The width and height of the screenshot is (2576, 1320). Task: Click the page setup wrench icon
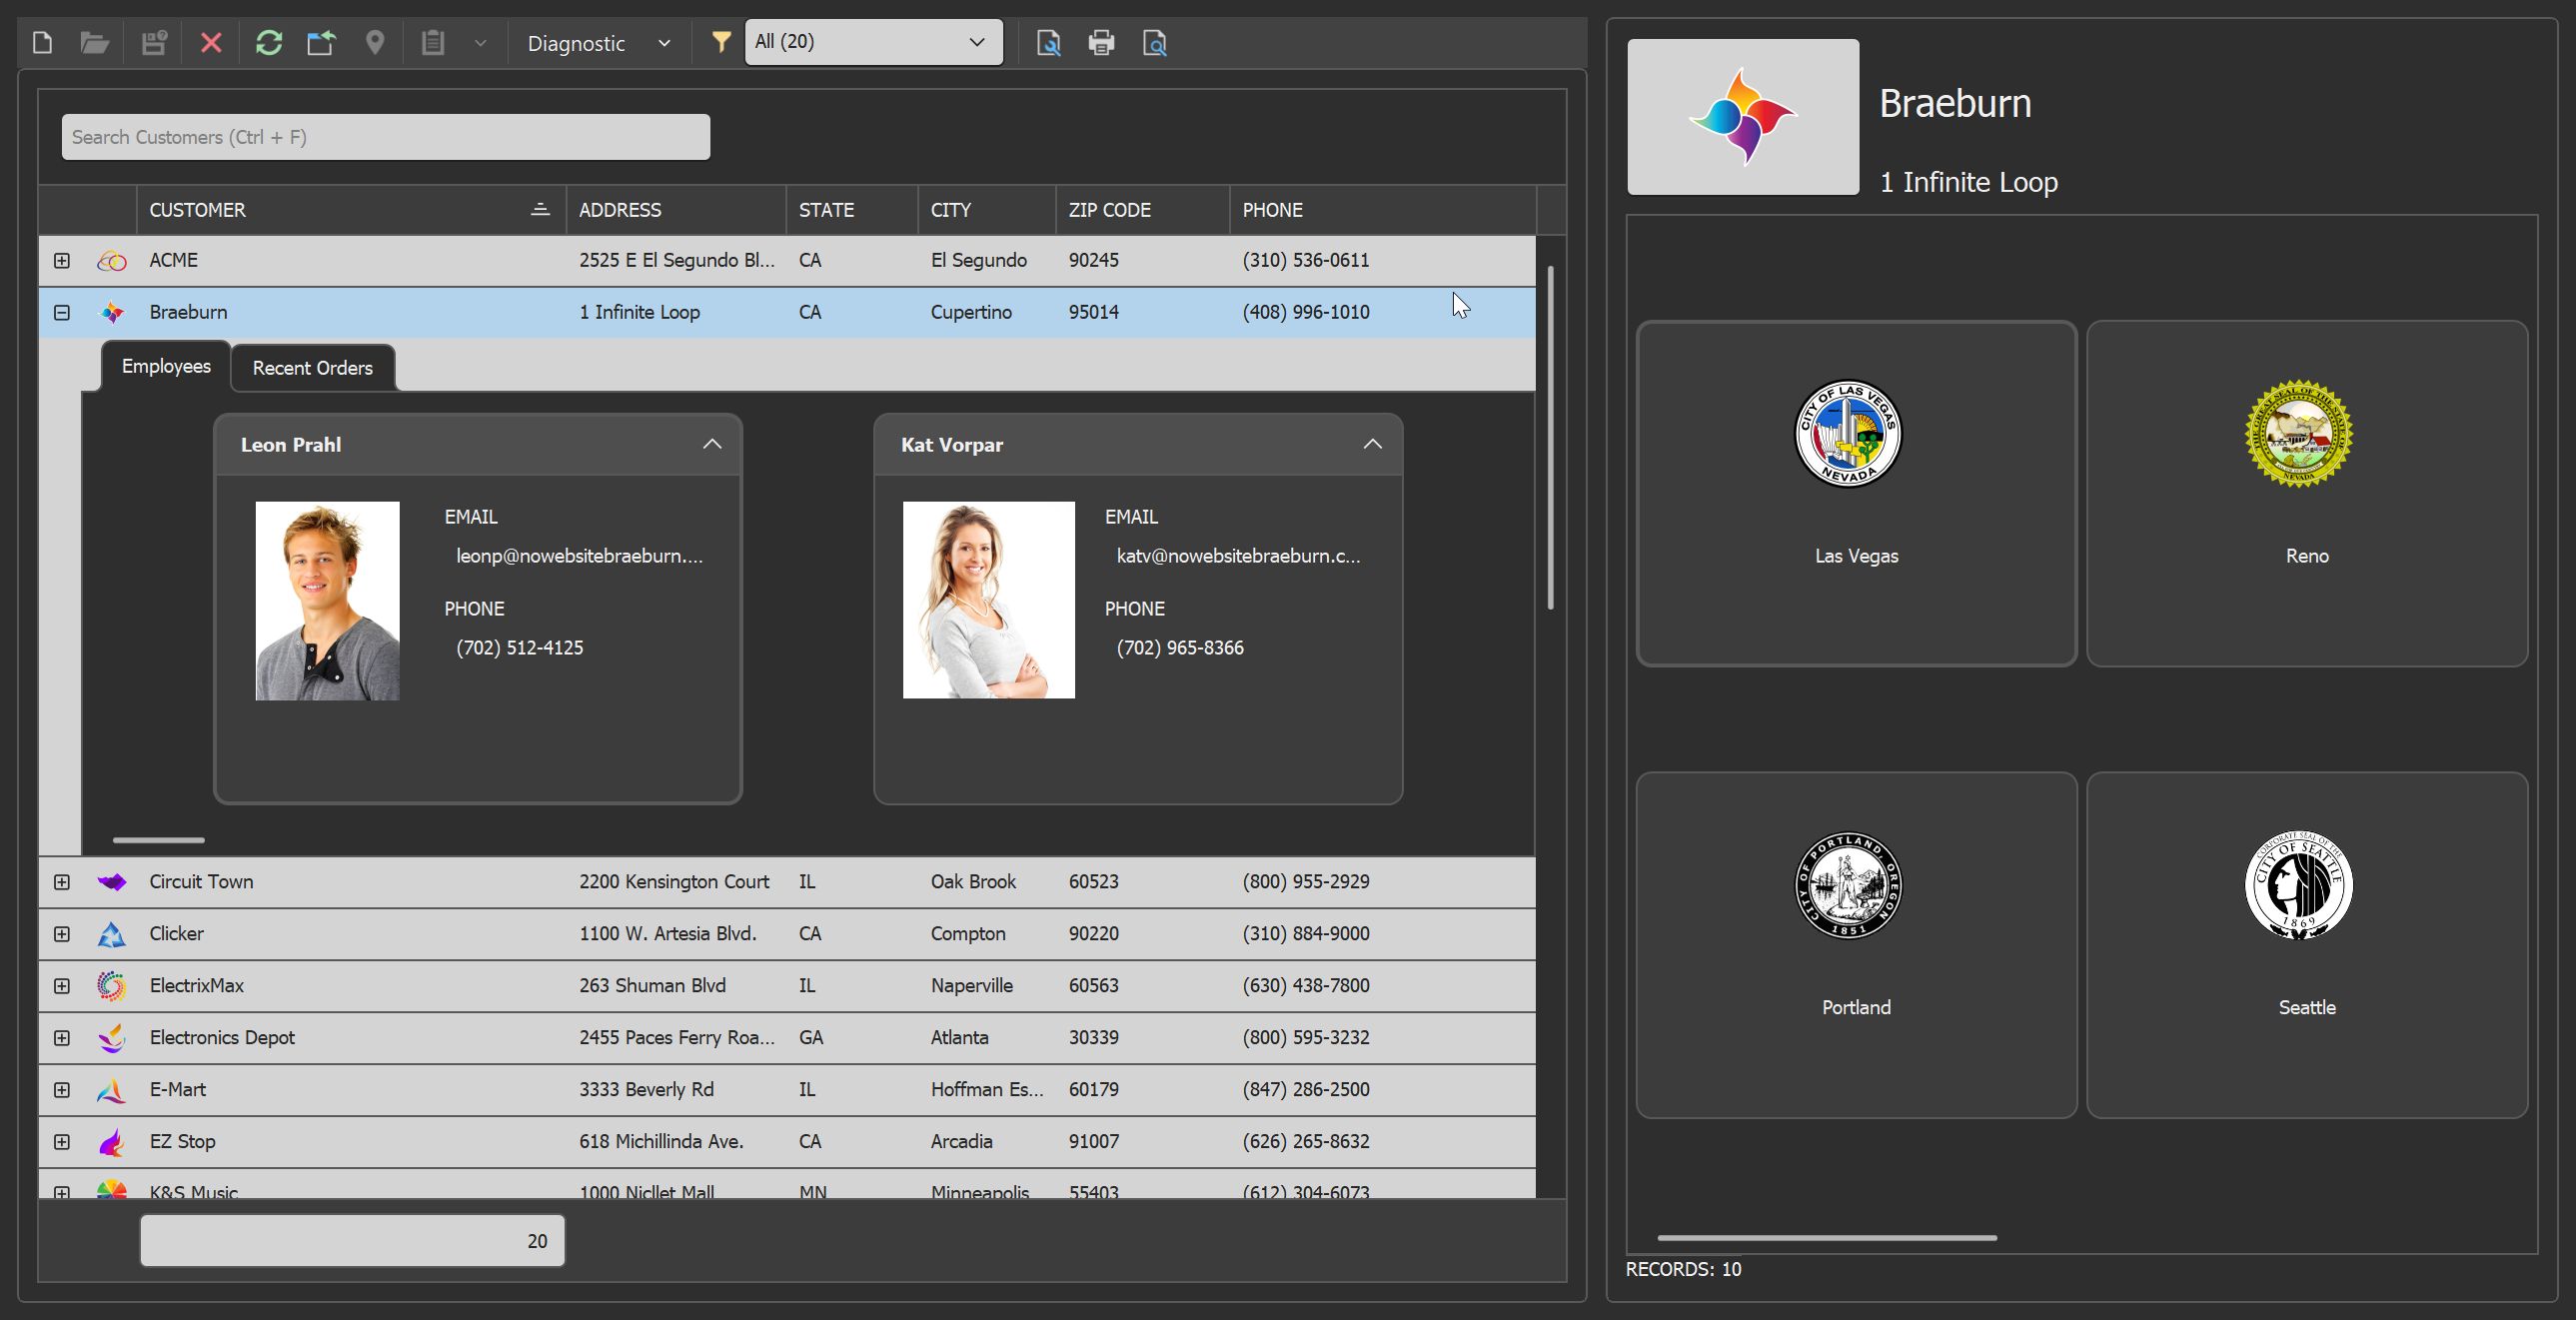[1048, 43]
